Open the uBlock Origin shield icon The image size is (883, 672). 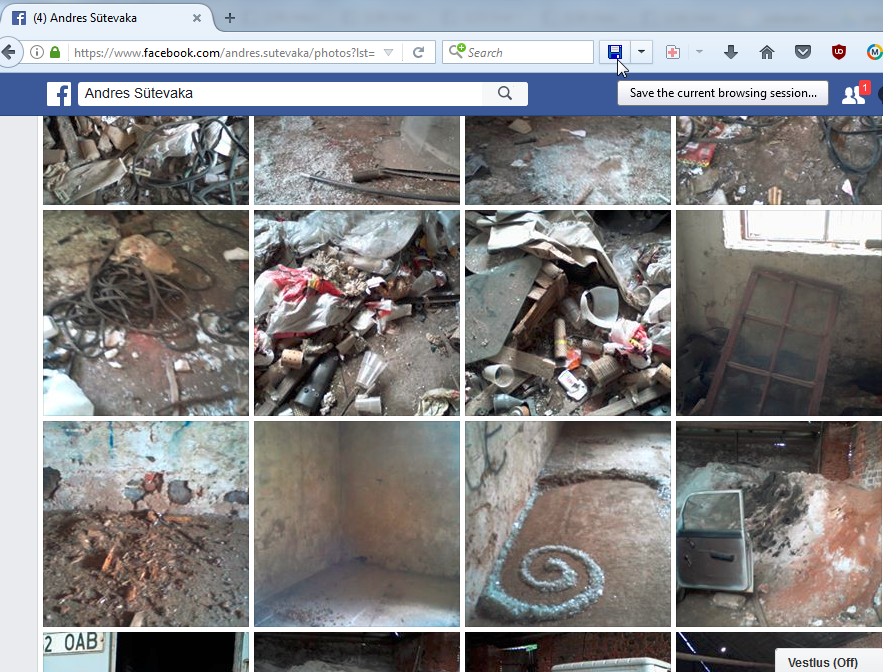click(839, 52)
